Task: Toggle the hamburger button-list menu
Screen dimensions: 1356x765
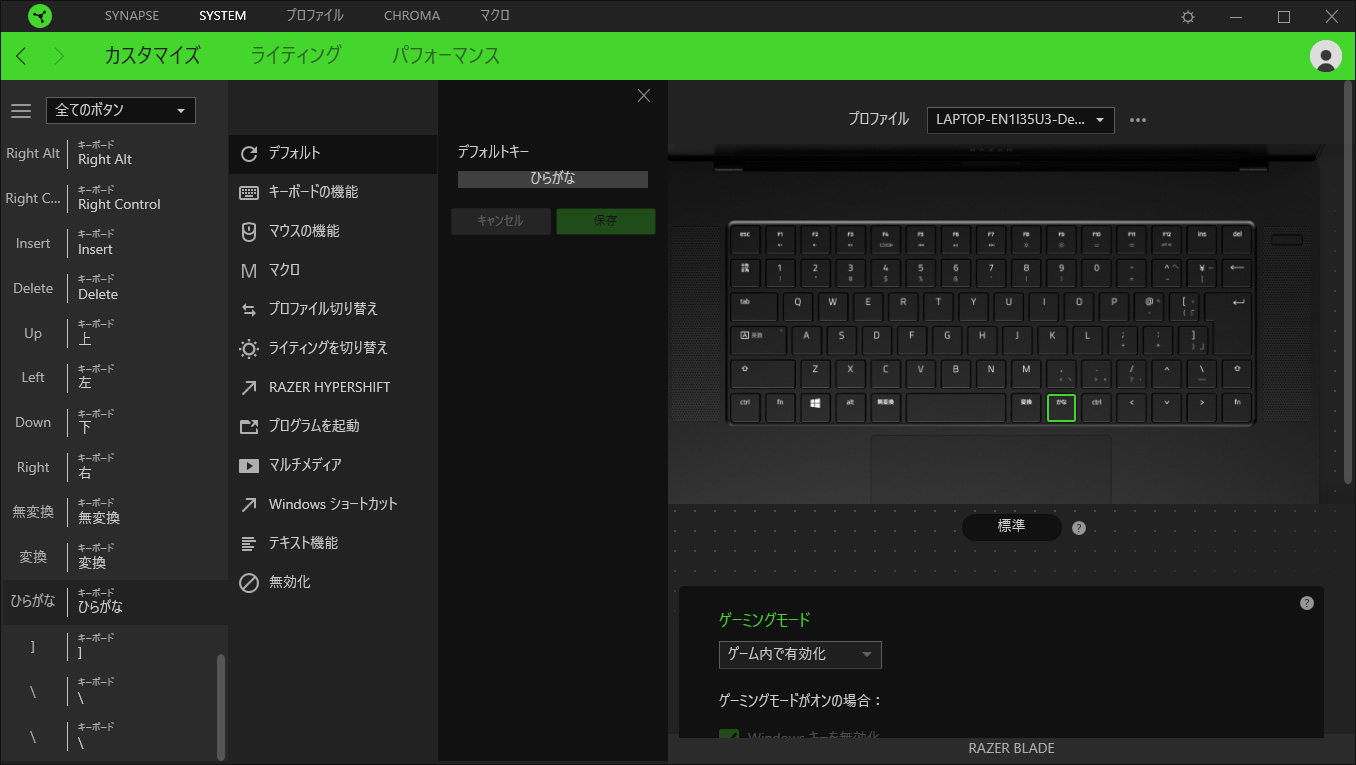Action: pos(21,110)
